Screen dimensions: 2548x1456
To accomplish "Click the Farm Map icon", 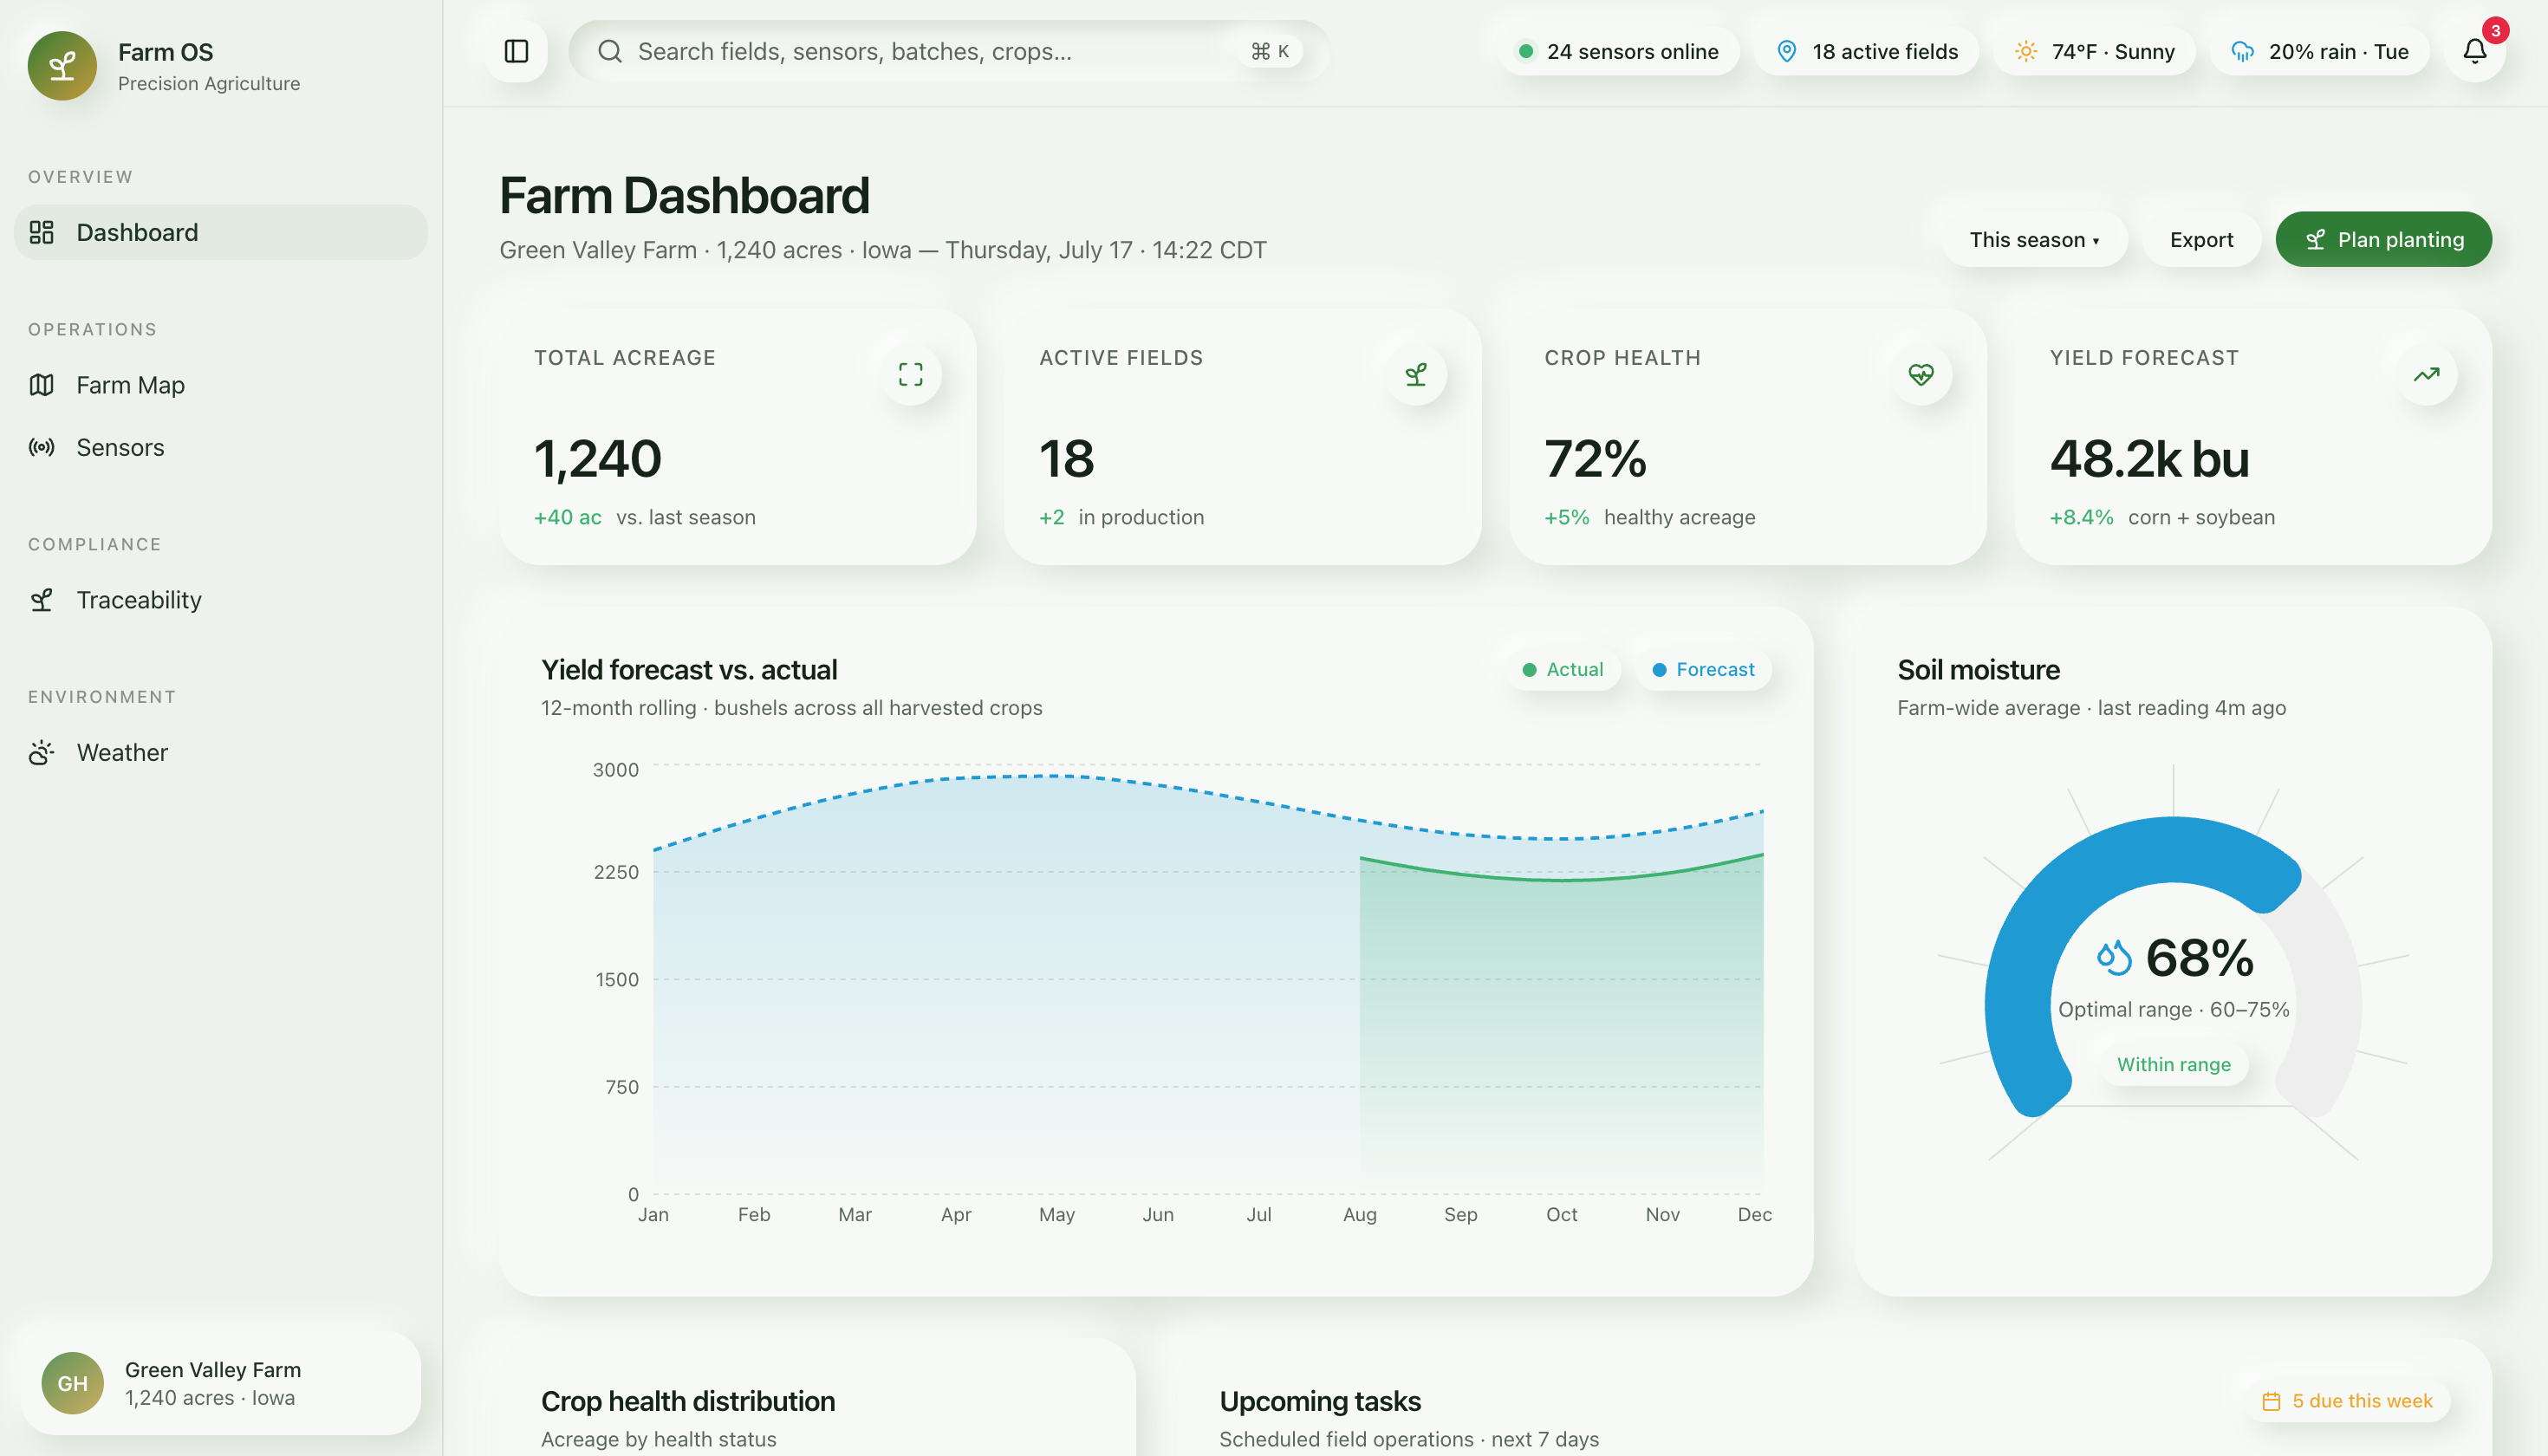I will pos(42,385).
